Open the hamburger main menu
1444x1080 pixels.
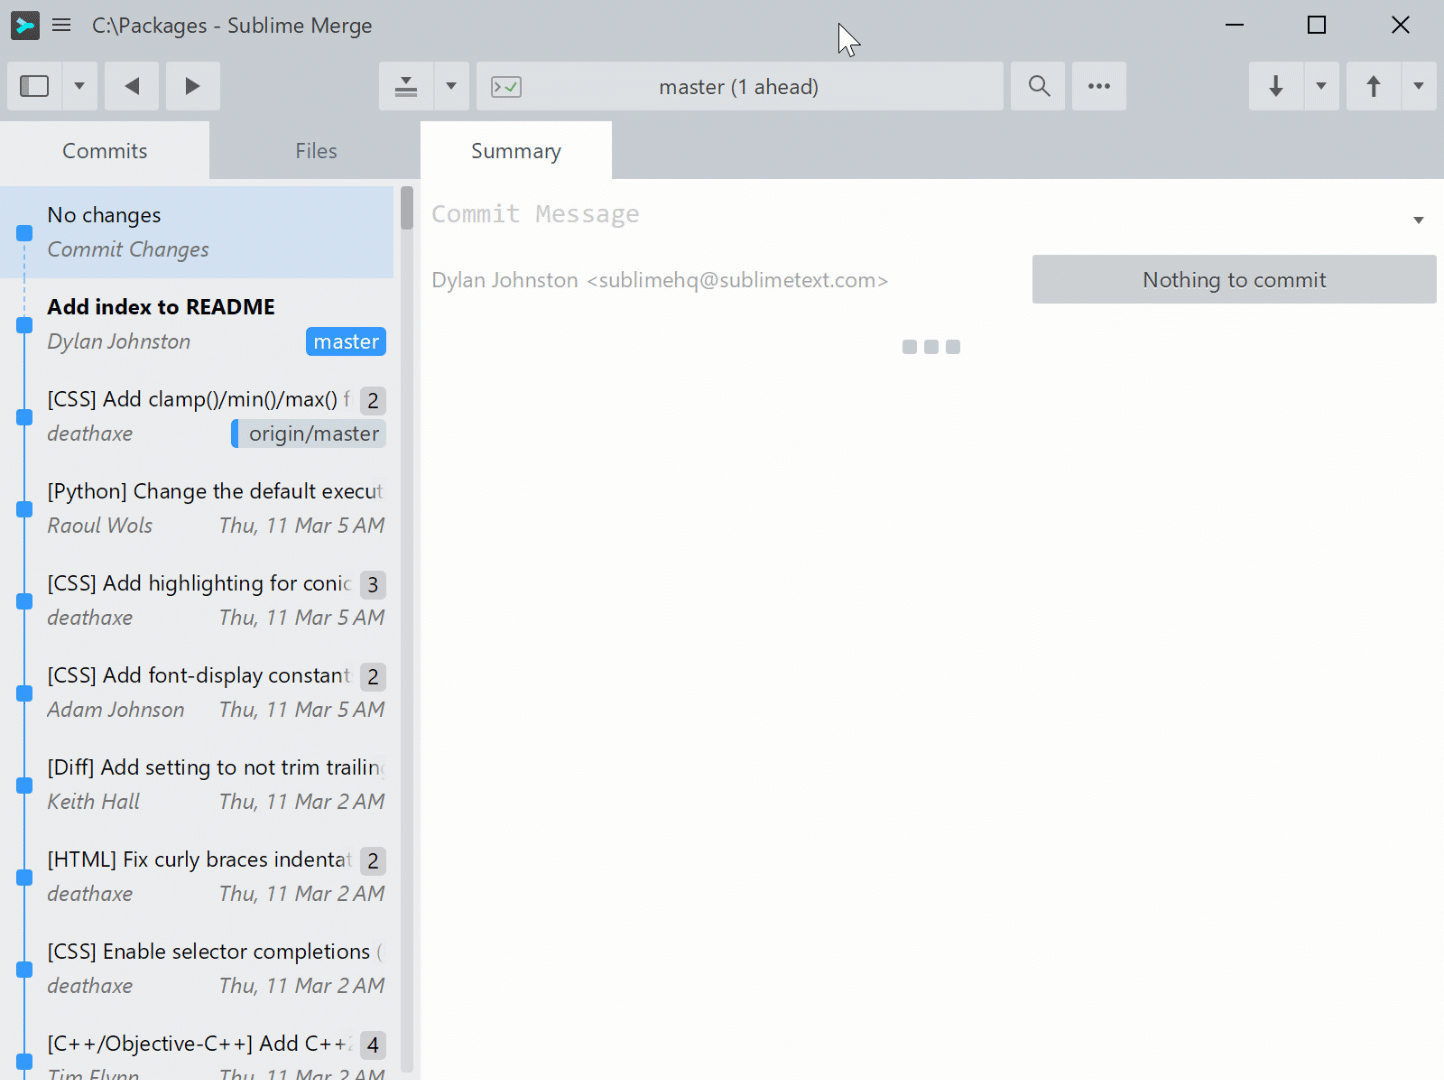[62, 25]
